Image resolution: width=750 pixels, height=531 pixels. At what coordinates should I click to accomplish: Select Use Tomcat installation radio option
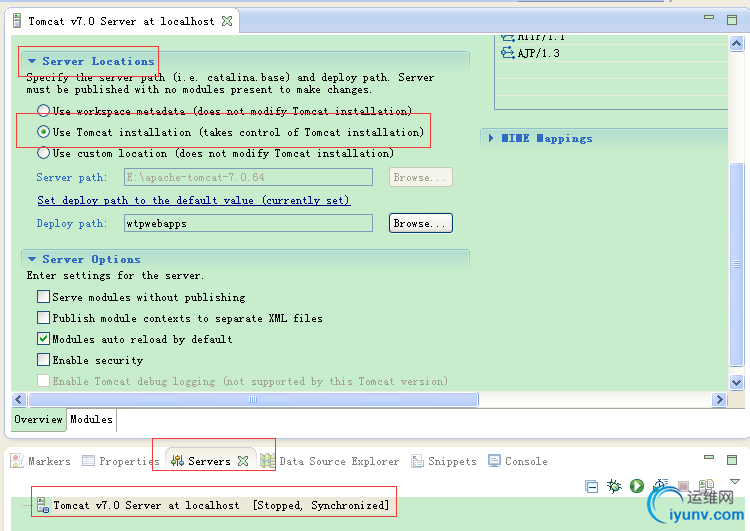[x=44, y=132]
